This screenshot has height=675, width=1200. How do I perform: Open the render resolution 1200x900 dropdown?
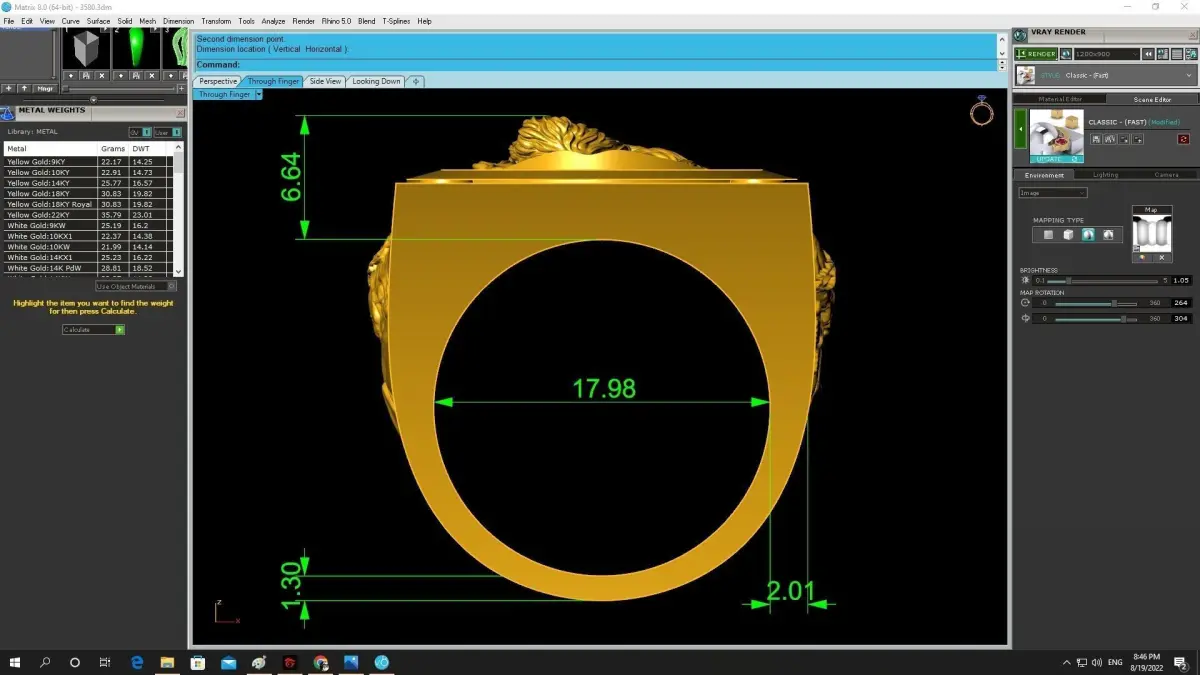tap(1107, 54)
